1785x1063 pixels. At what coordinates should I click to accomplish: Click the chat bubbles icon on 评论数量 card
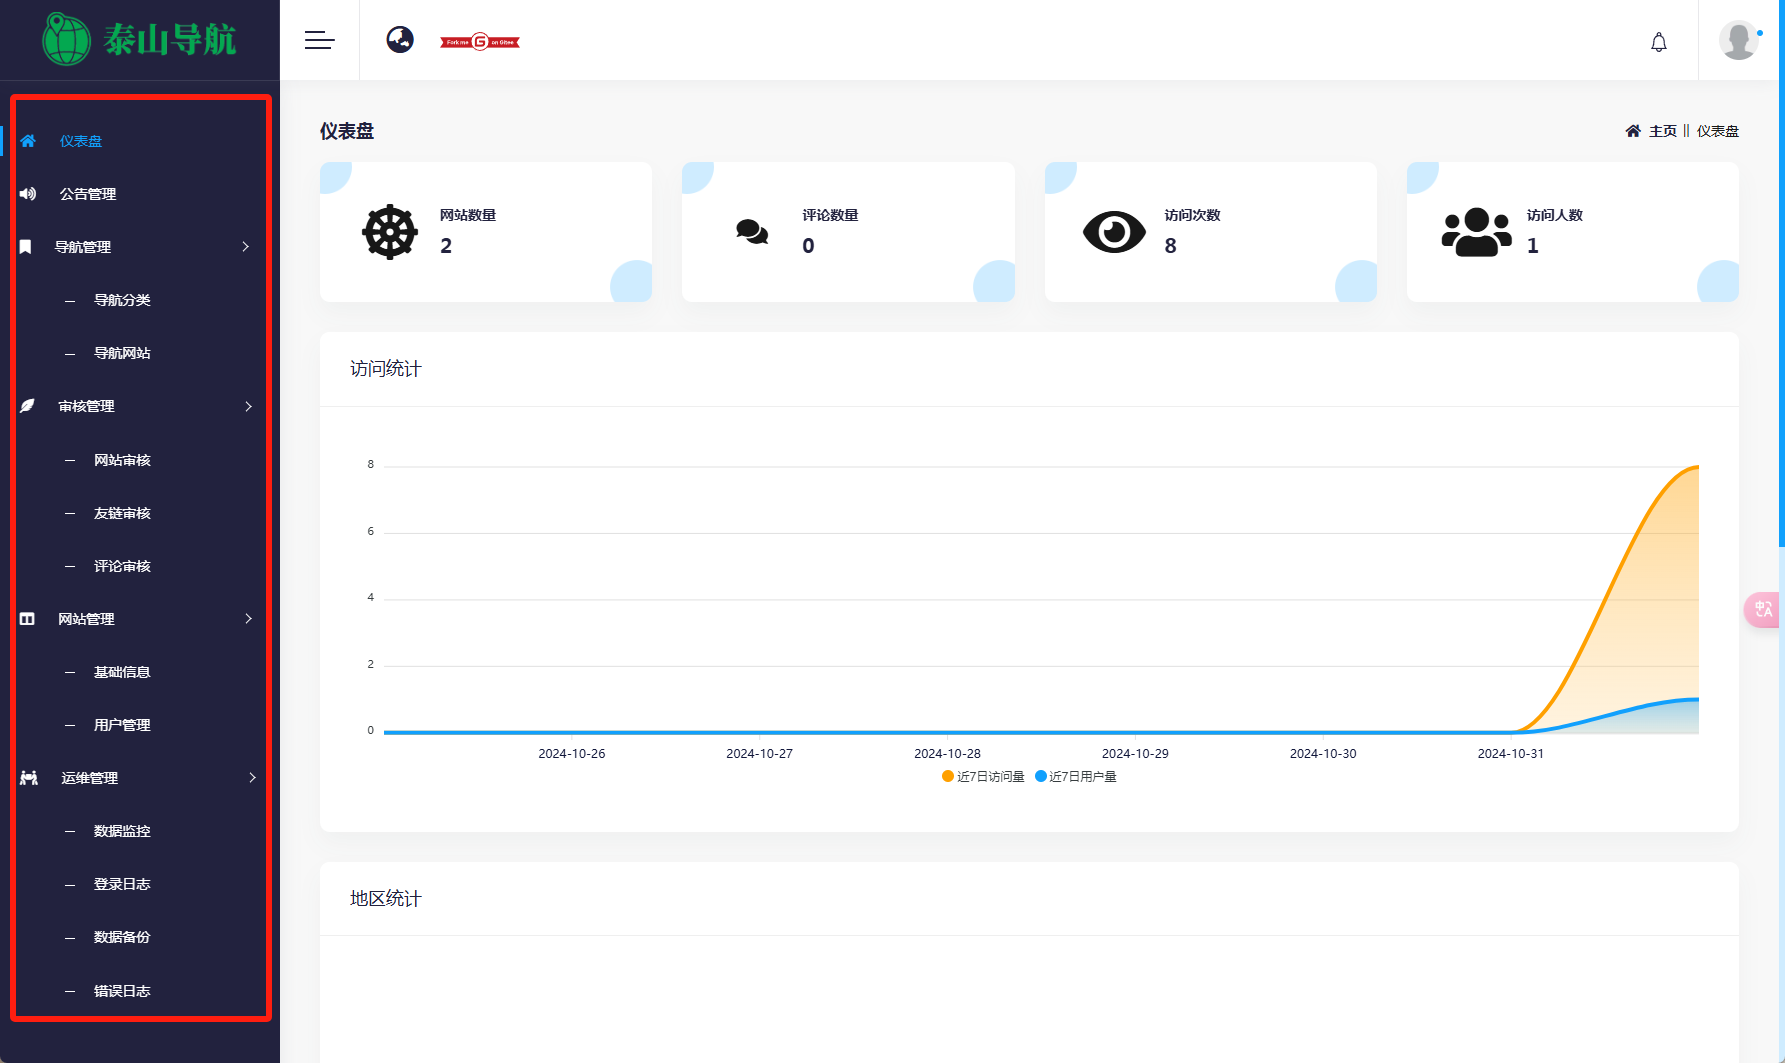pyautogui.click(x=752, y=232)
